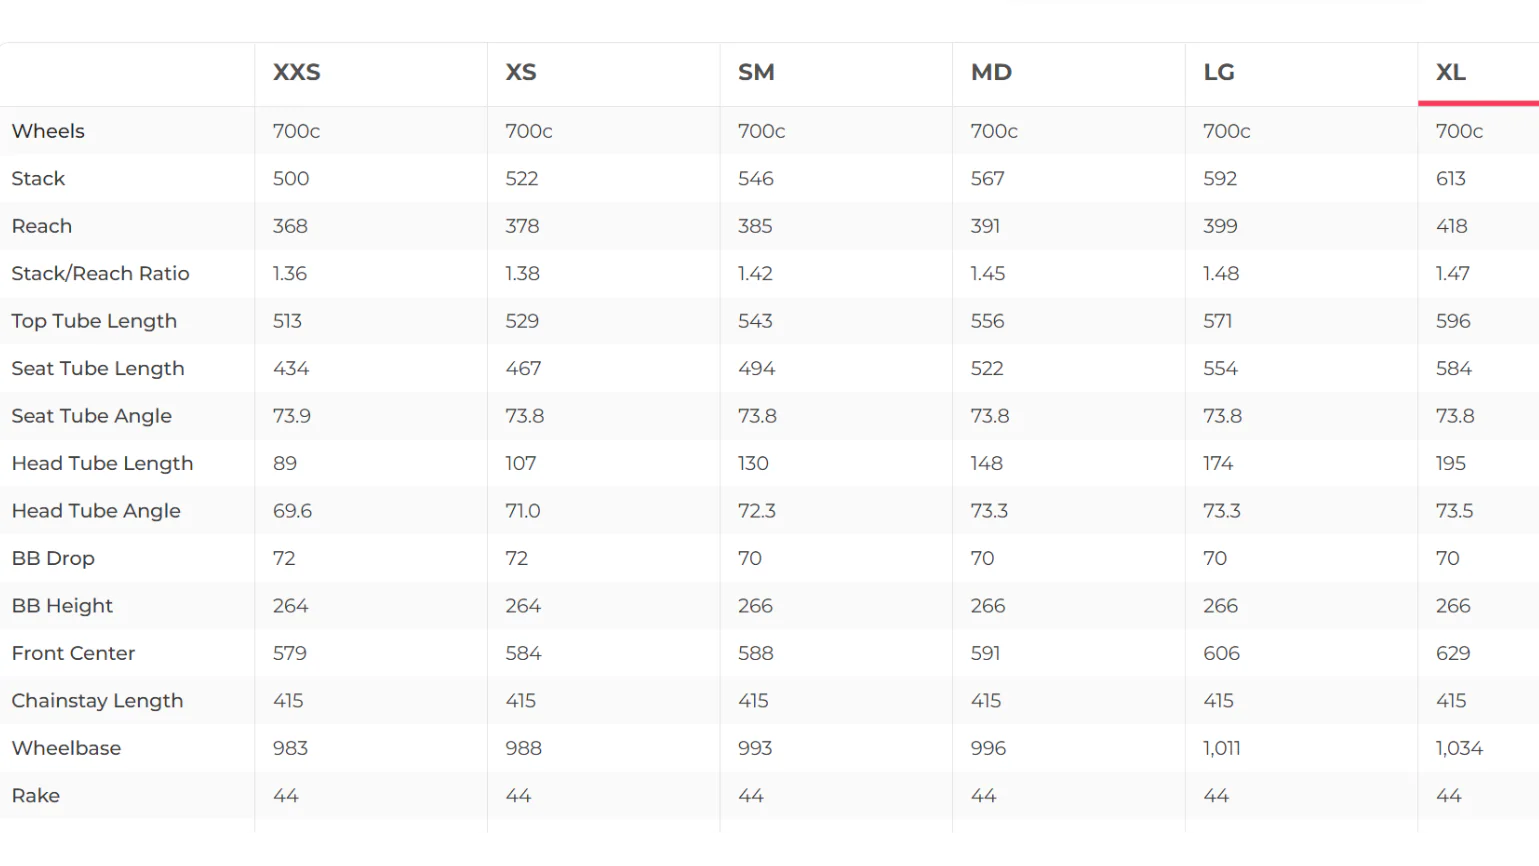Click the Wheelbase row label
This screenshot has height=866, width=1539.
[66, 748]
